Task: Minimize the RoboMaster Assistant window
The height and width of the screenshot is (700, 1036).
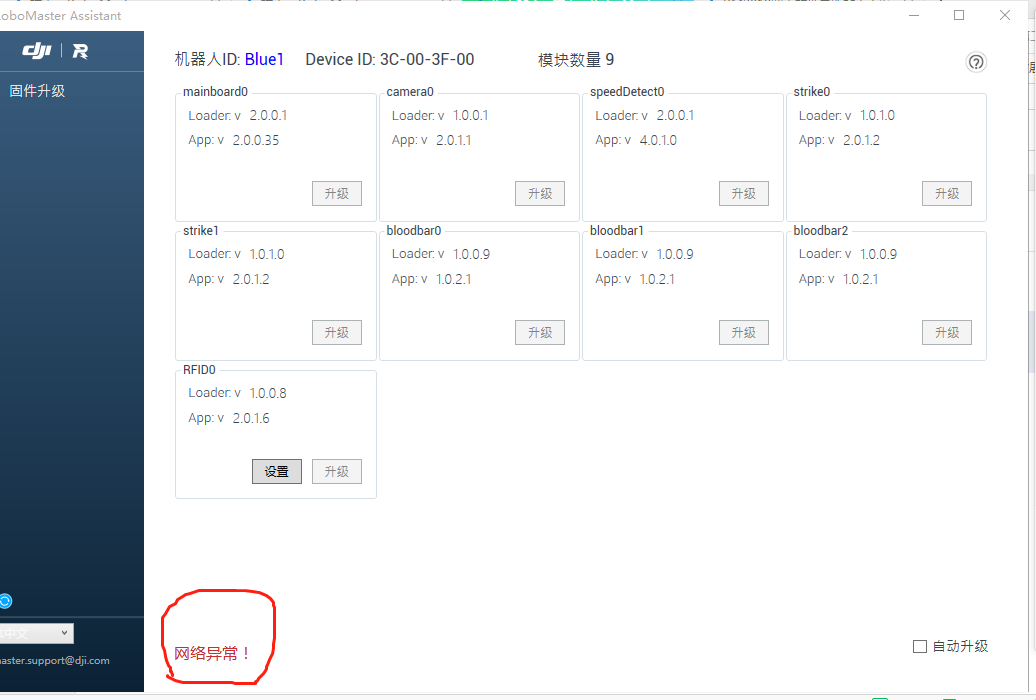Action: pos(914,15)
